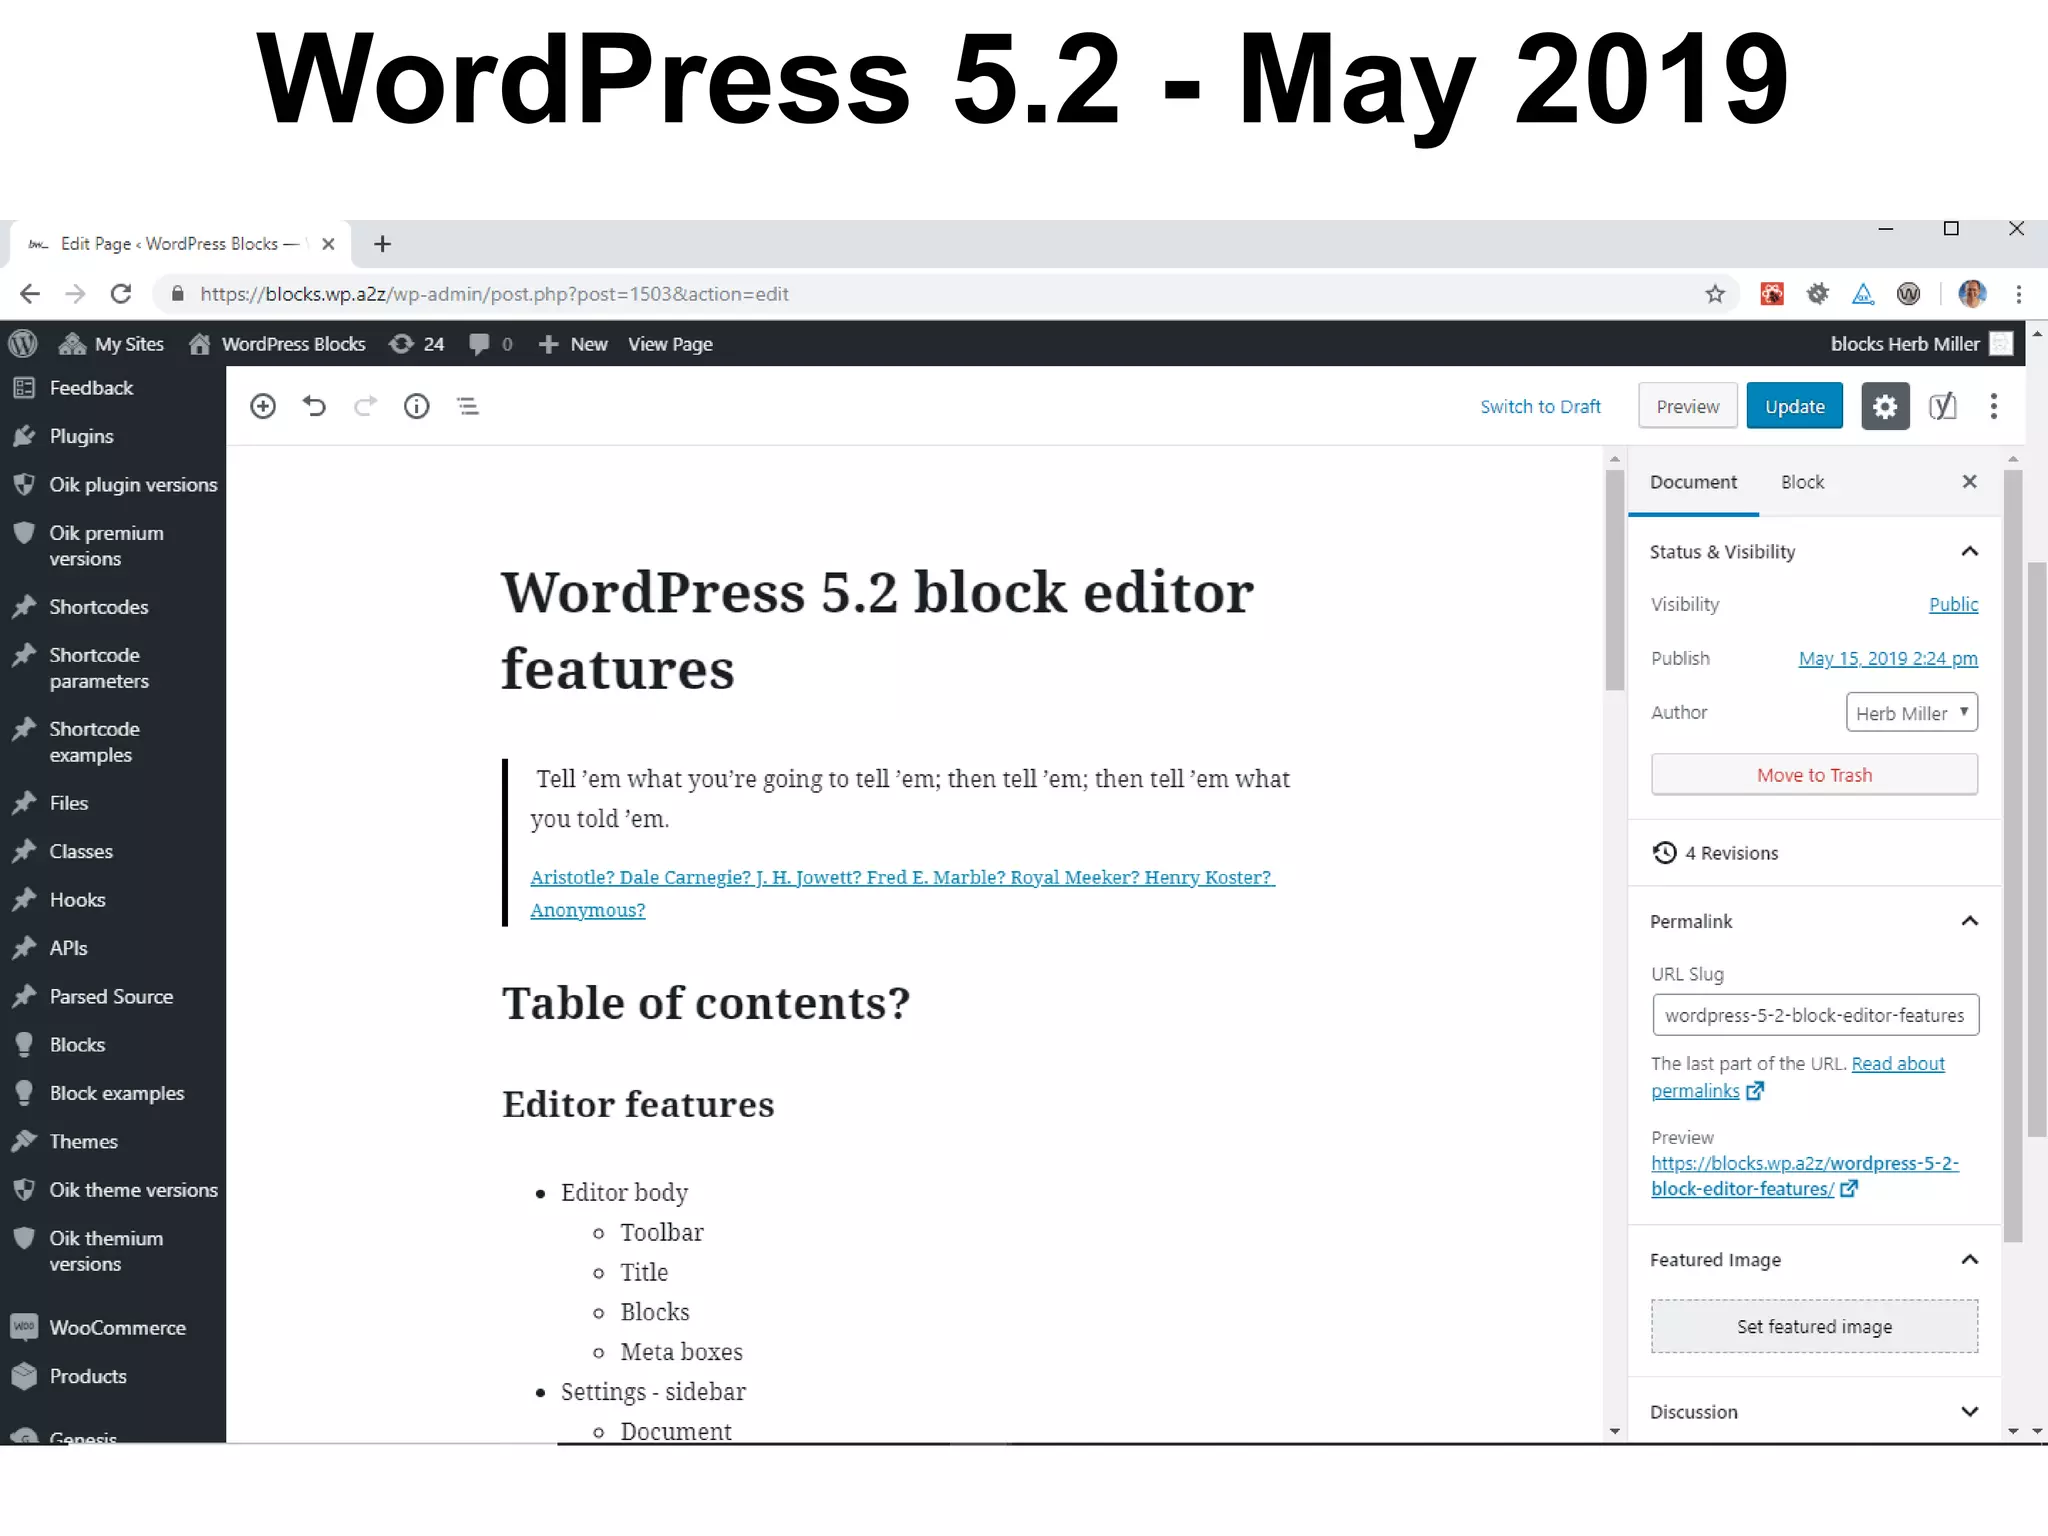Click View Page in the admin bar
The height and width of the screenshot is (1536, 2048).
(670, 344)
